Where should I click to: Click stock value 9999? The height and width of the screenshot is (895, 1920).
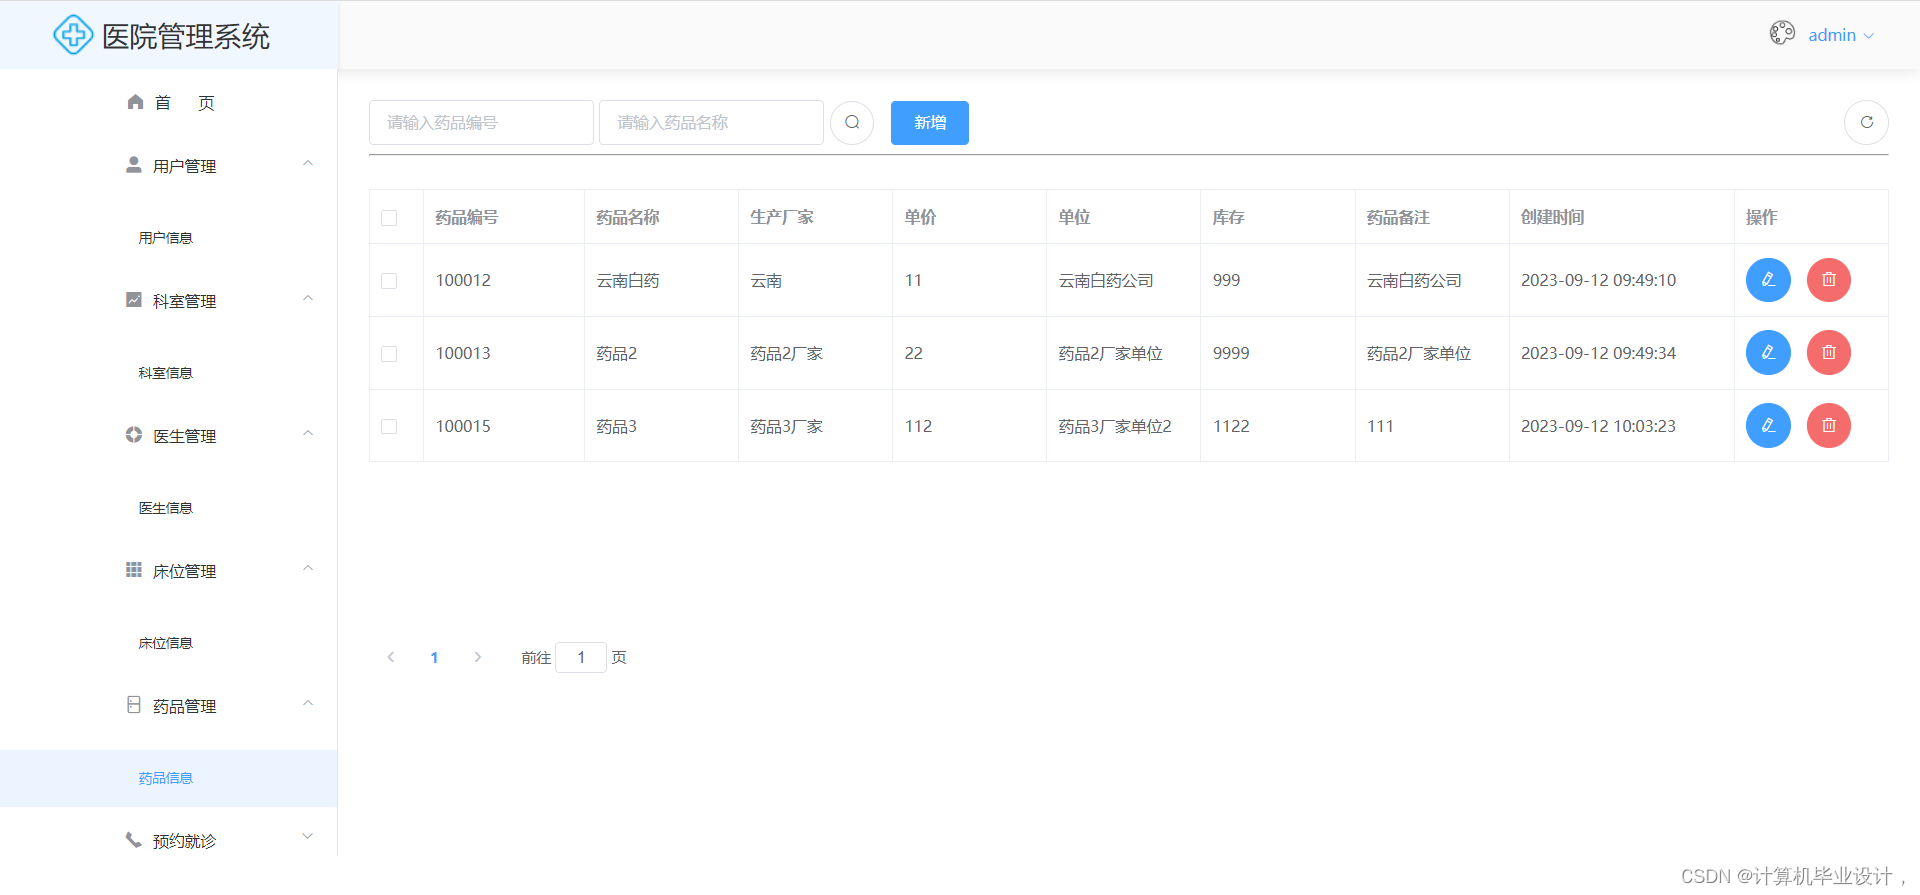click(1231, 353)
